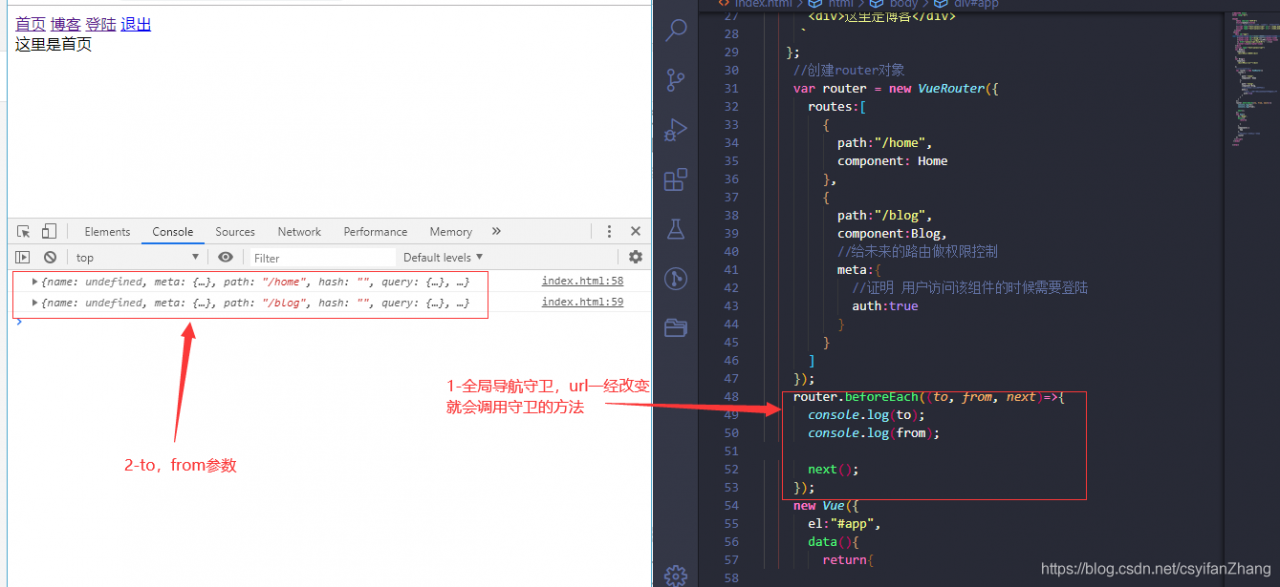Click the meta:{ line in the editor
Image resolution: width=1280 pixels, height=587 pixels.
859,270
